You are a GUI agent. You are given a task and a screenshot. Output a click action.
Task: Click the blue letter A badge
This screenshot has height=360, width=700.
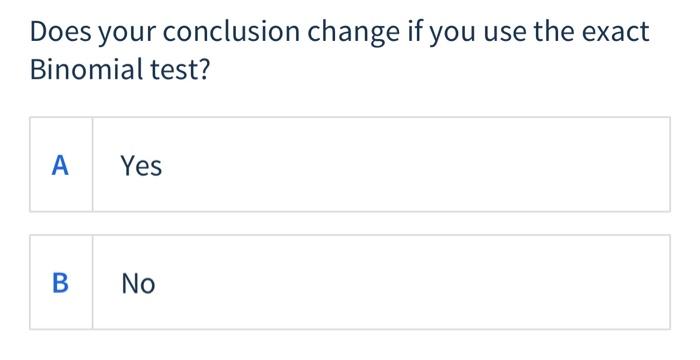(60, 166)
